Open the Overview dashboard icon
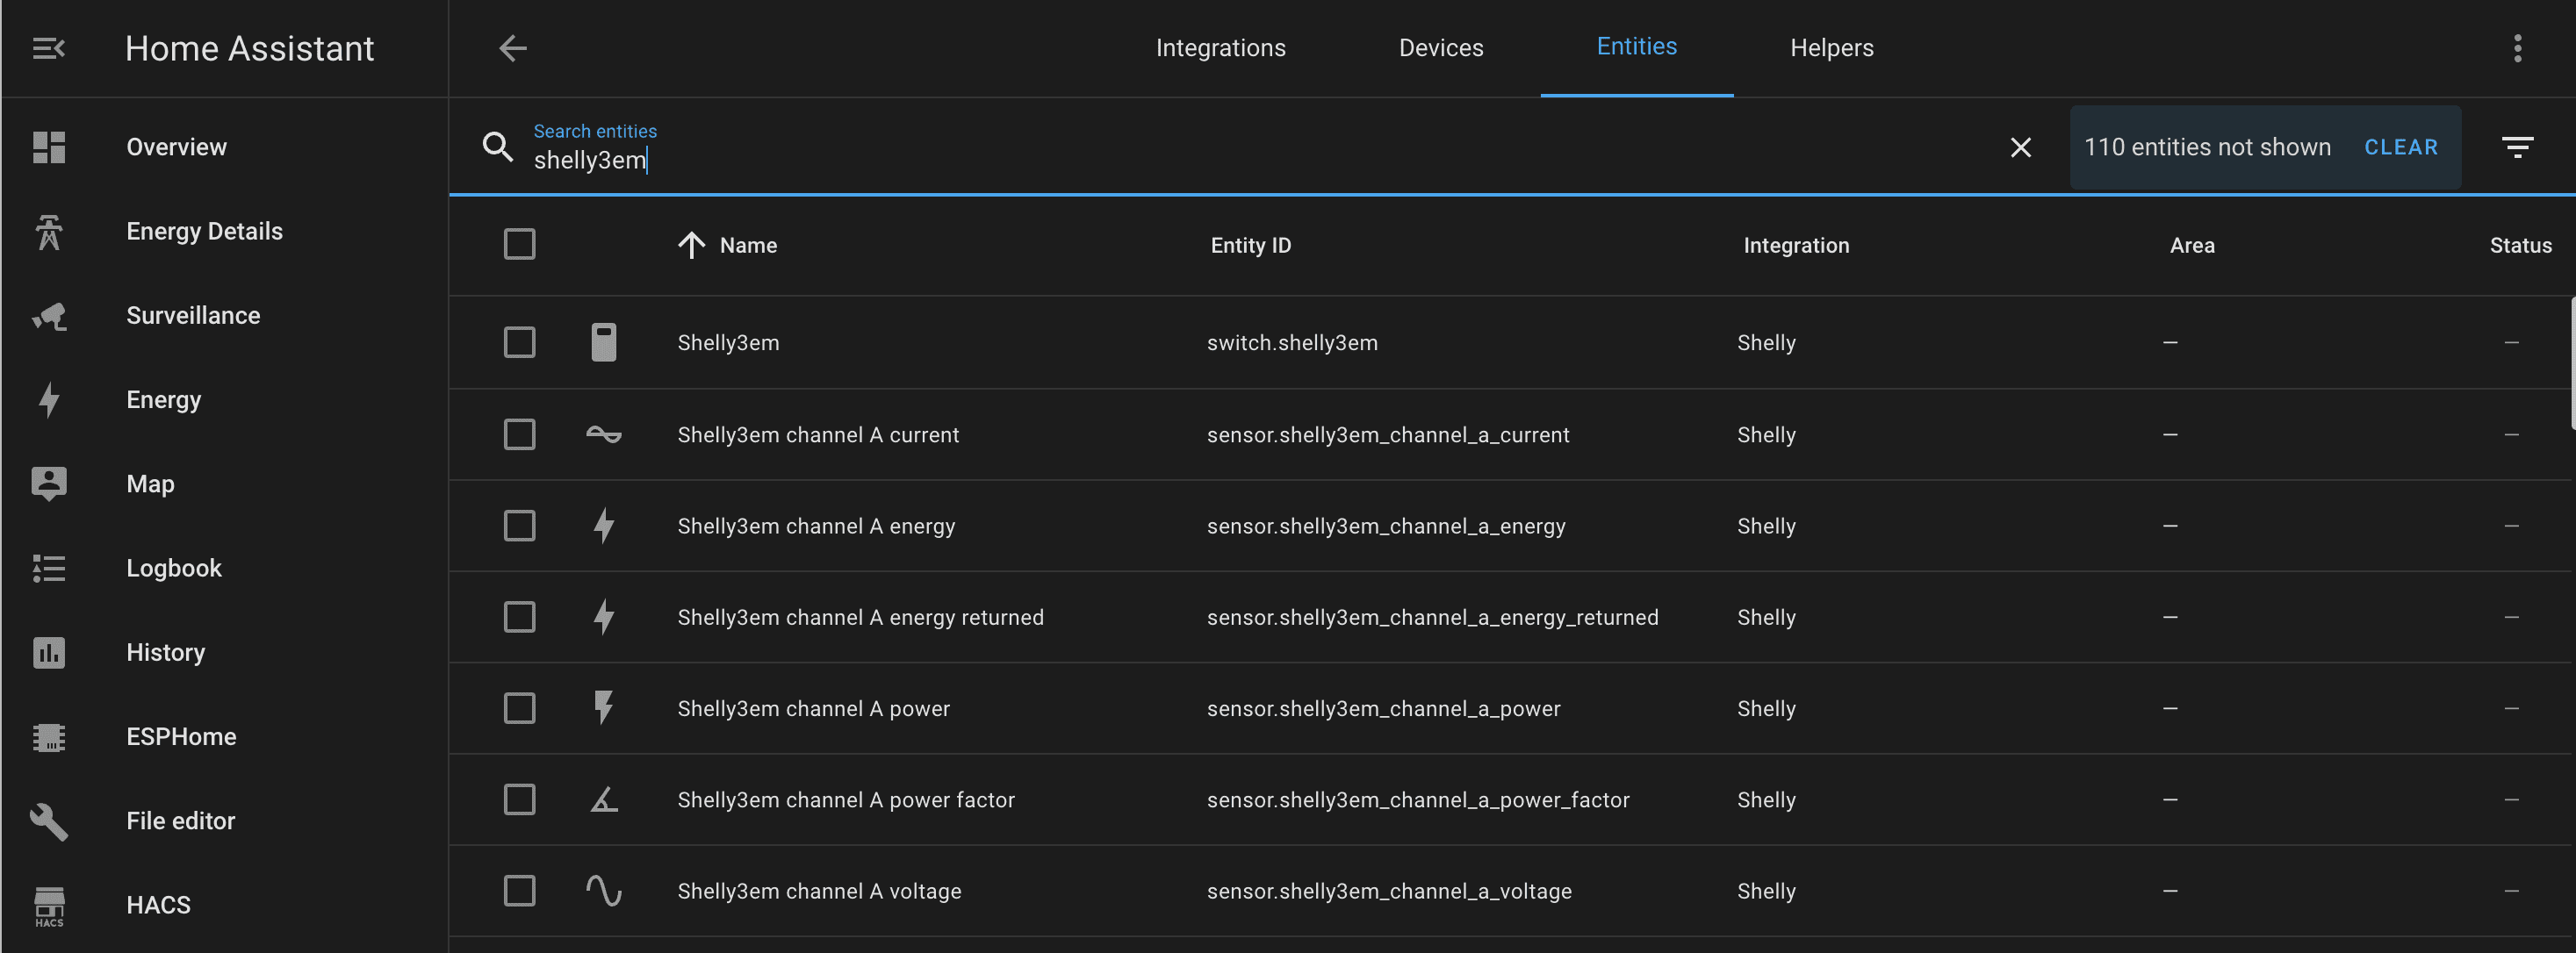Viewport: 2576px width, 953px height. (48, 147)
